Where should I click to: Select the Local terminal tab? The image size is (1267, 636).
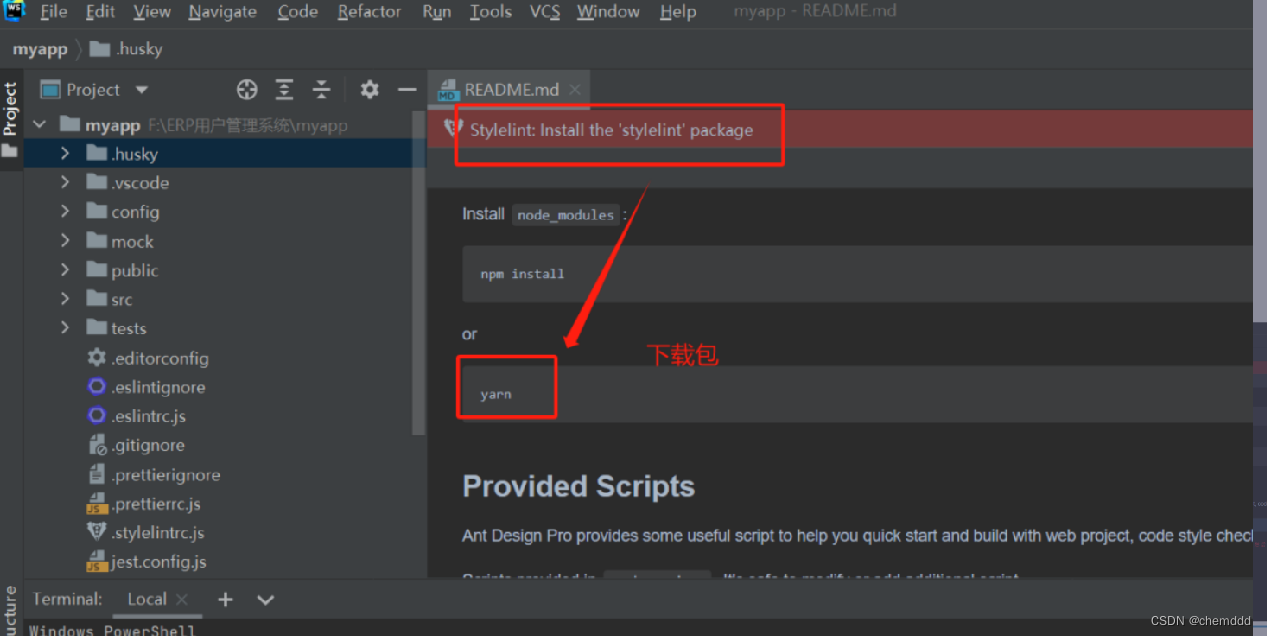tap(146, 599)
